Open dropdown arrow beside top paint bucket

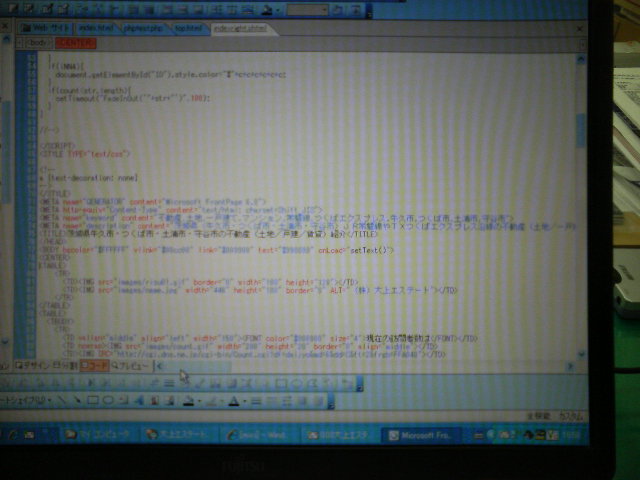[278, 9]
